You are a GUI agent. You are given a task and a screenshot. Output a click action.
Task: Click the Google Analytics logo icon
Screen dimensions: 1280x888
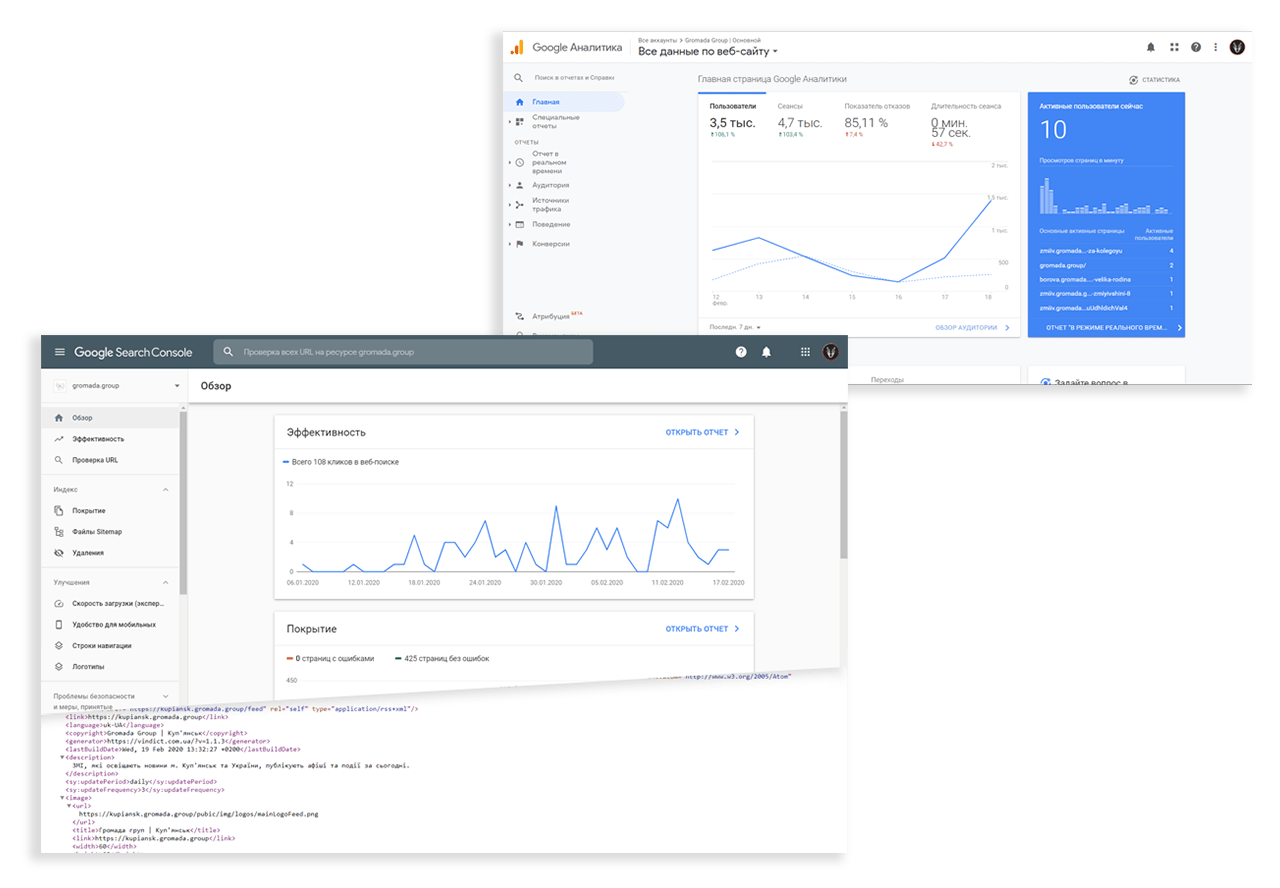pos(517,47)
